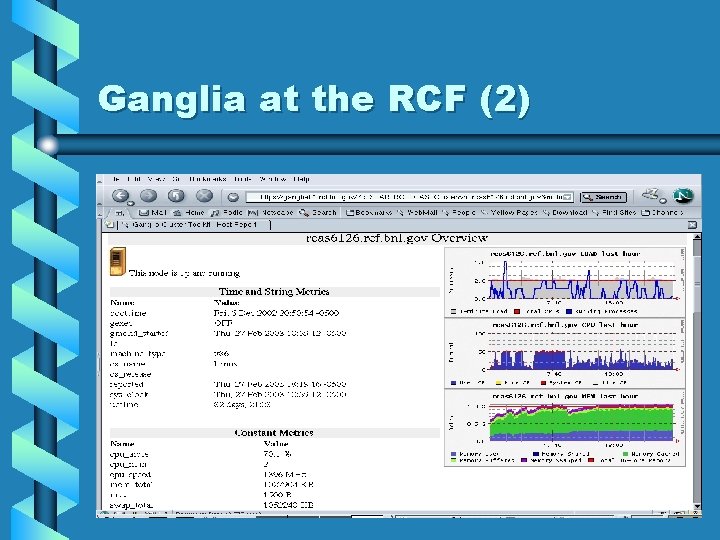
Task: Click the 'This node is up and running' text
Action: pos(184,273)
